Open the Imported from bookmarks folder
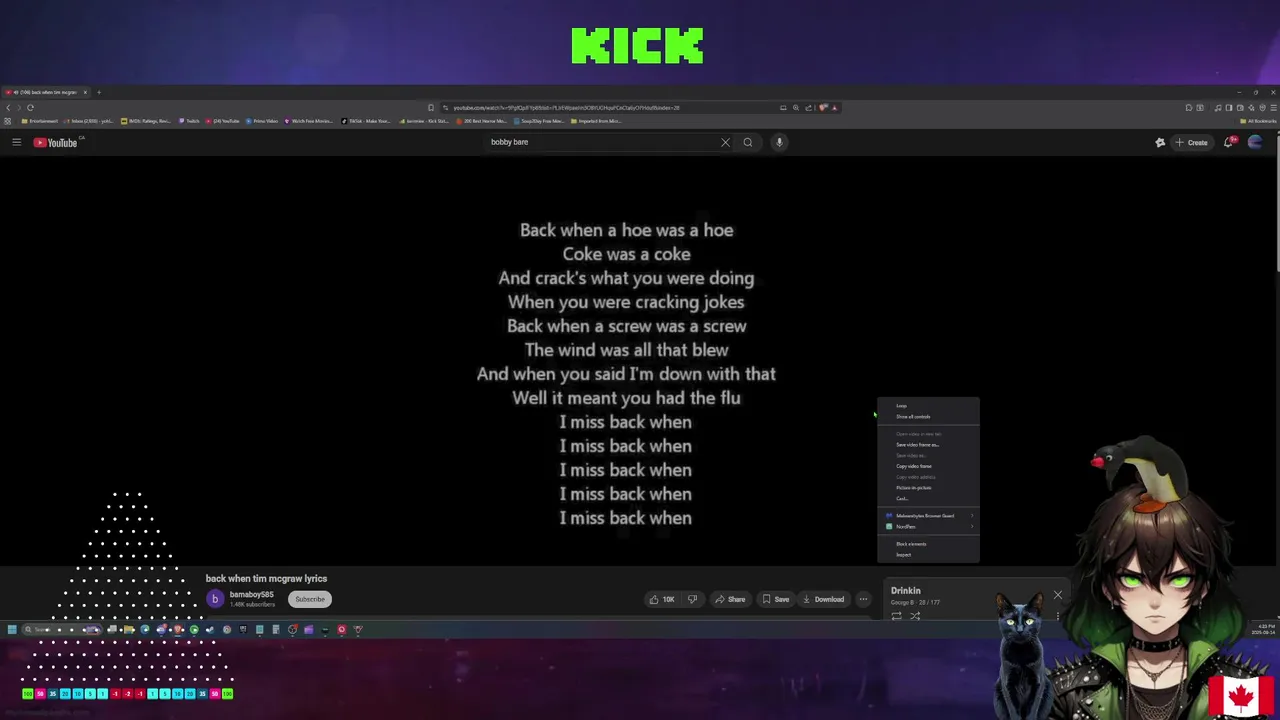The height and width of the screenshot is (720, 1280). 596,121
